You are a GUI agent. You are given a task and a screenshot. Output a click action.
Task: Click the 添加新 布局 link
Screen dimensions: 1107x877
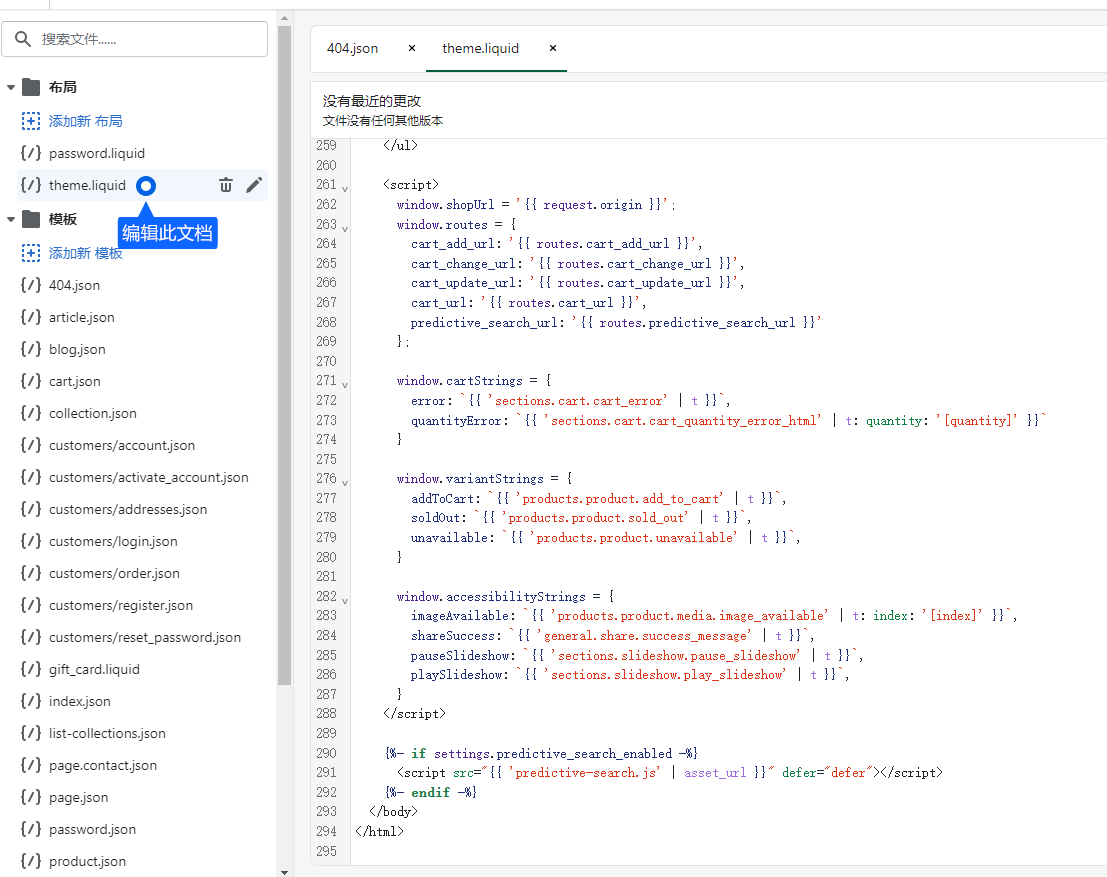click(85, 121)
